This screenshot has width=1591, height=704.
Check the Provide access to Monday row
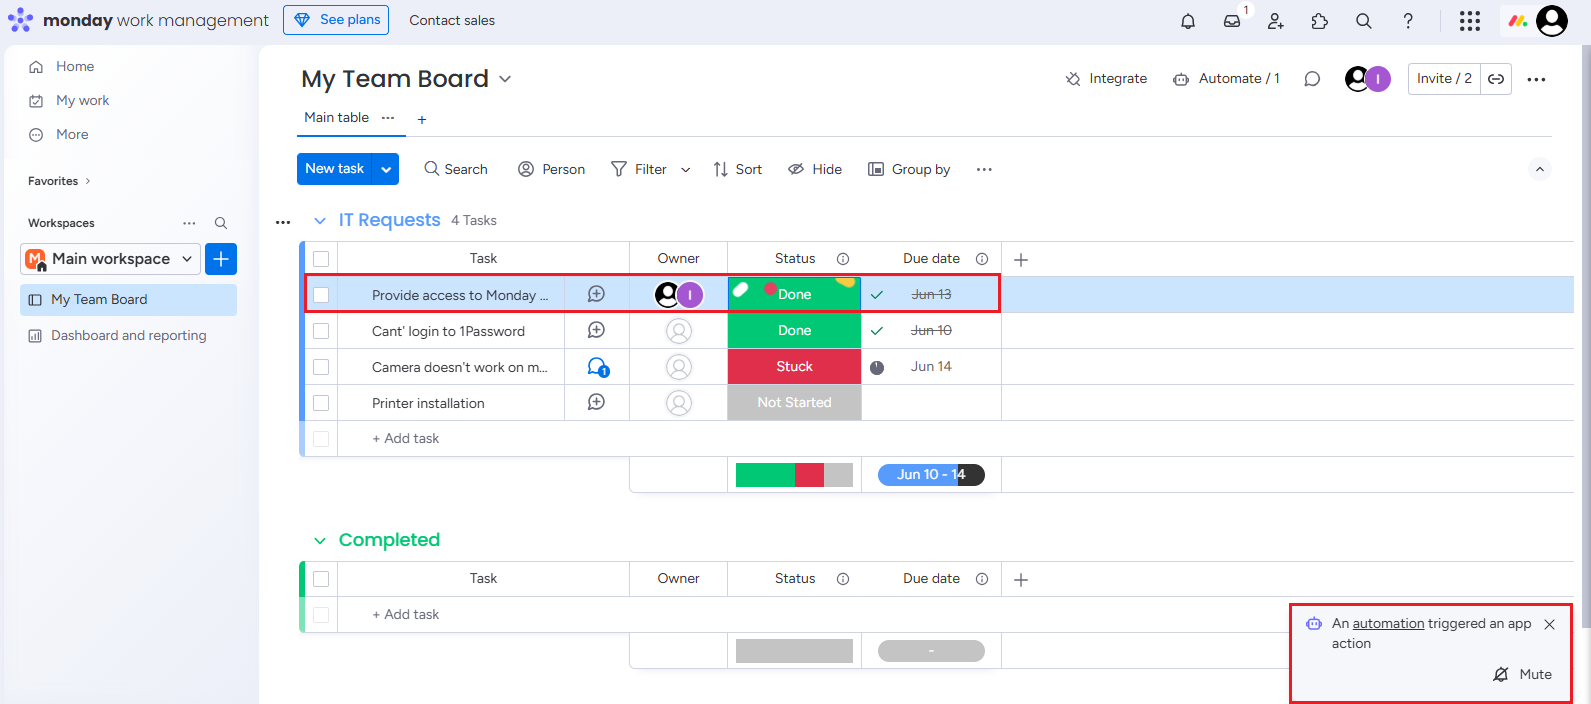(x=321, y=295)
